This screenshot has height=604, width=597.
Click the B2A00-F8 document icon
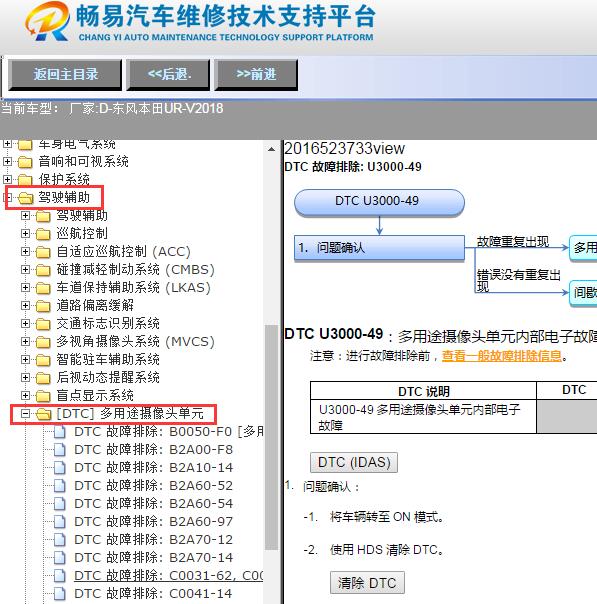coord(60,450)
